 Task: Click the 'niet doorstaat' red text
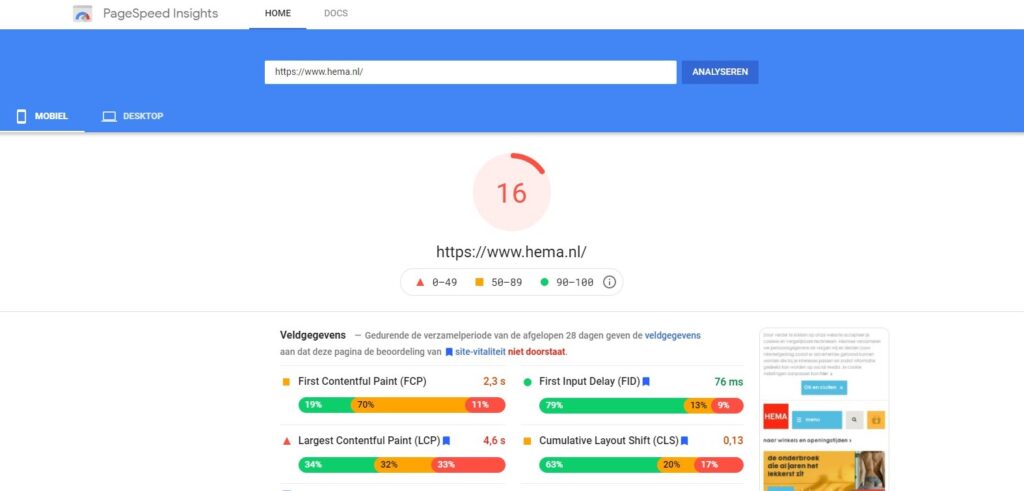(537, 351)
